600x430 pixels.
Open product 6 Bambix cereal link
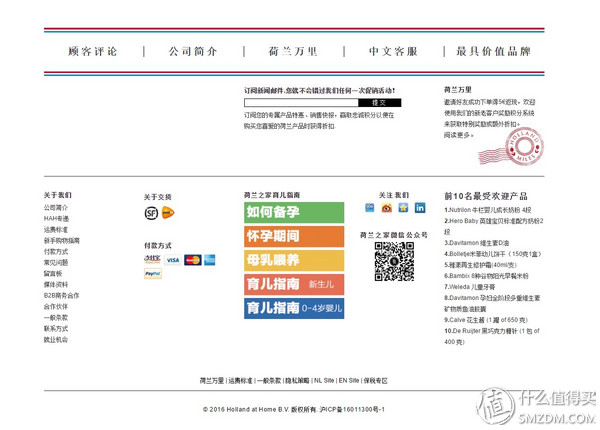point(486,276)
